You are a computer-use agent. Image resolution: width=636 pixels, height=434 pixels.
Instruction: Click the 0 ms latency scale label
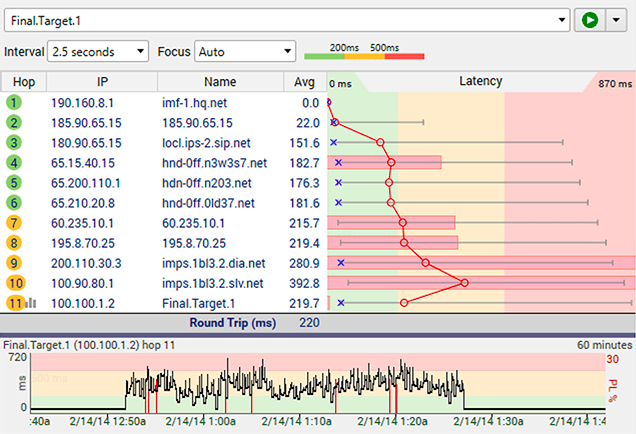(x=340, y=84)
